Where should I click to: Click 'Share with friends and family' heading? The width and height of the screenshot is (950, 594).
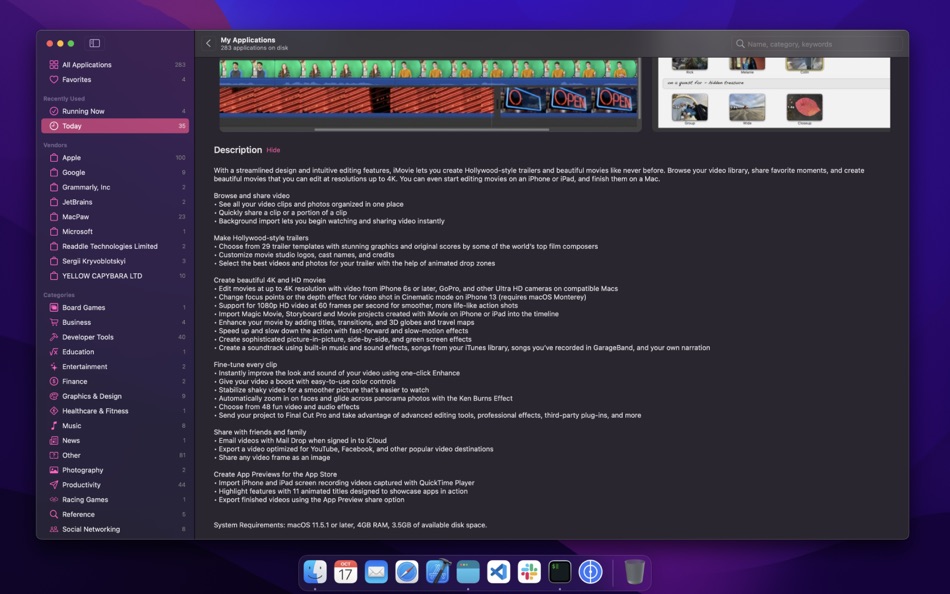coord(260,432)
